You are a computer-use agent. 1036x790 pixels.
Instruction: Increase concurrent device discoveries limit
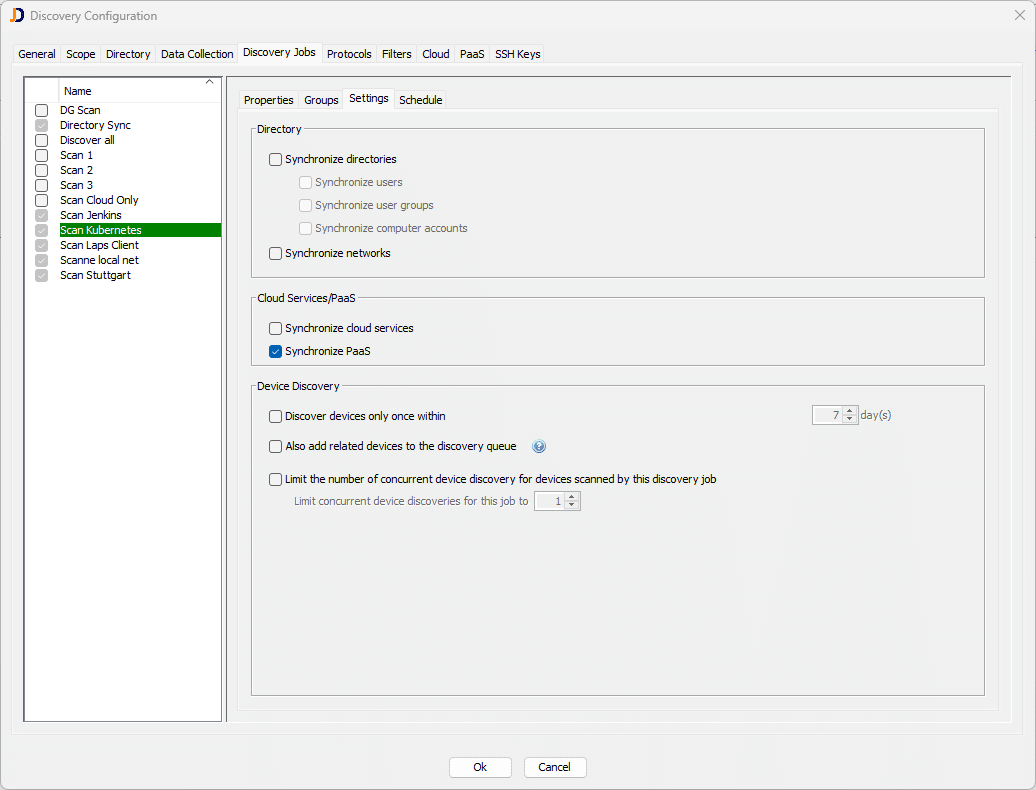click(x=572, y=496)
